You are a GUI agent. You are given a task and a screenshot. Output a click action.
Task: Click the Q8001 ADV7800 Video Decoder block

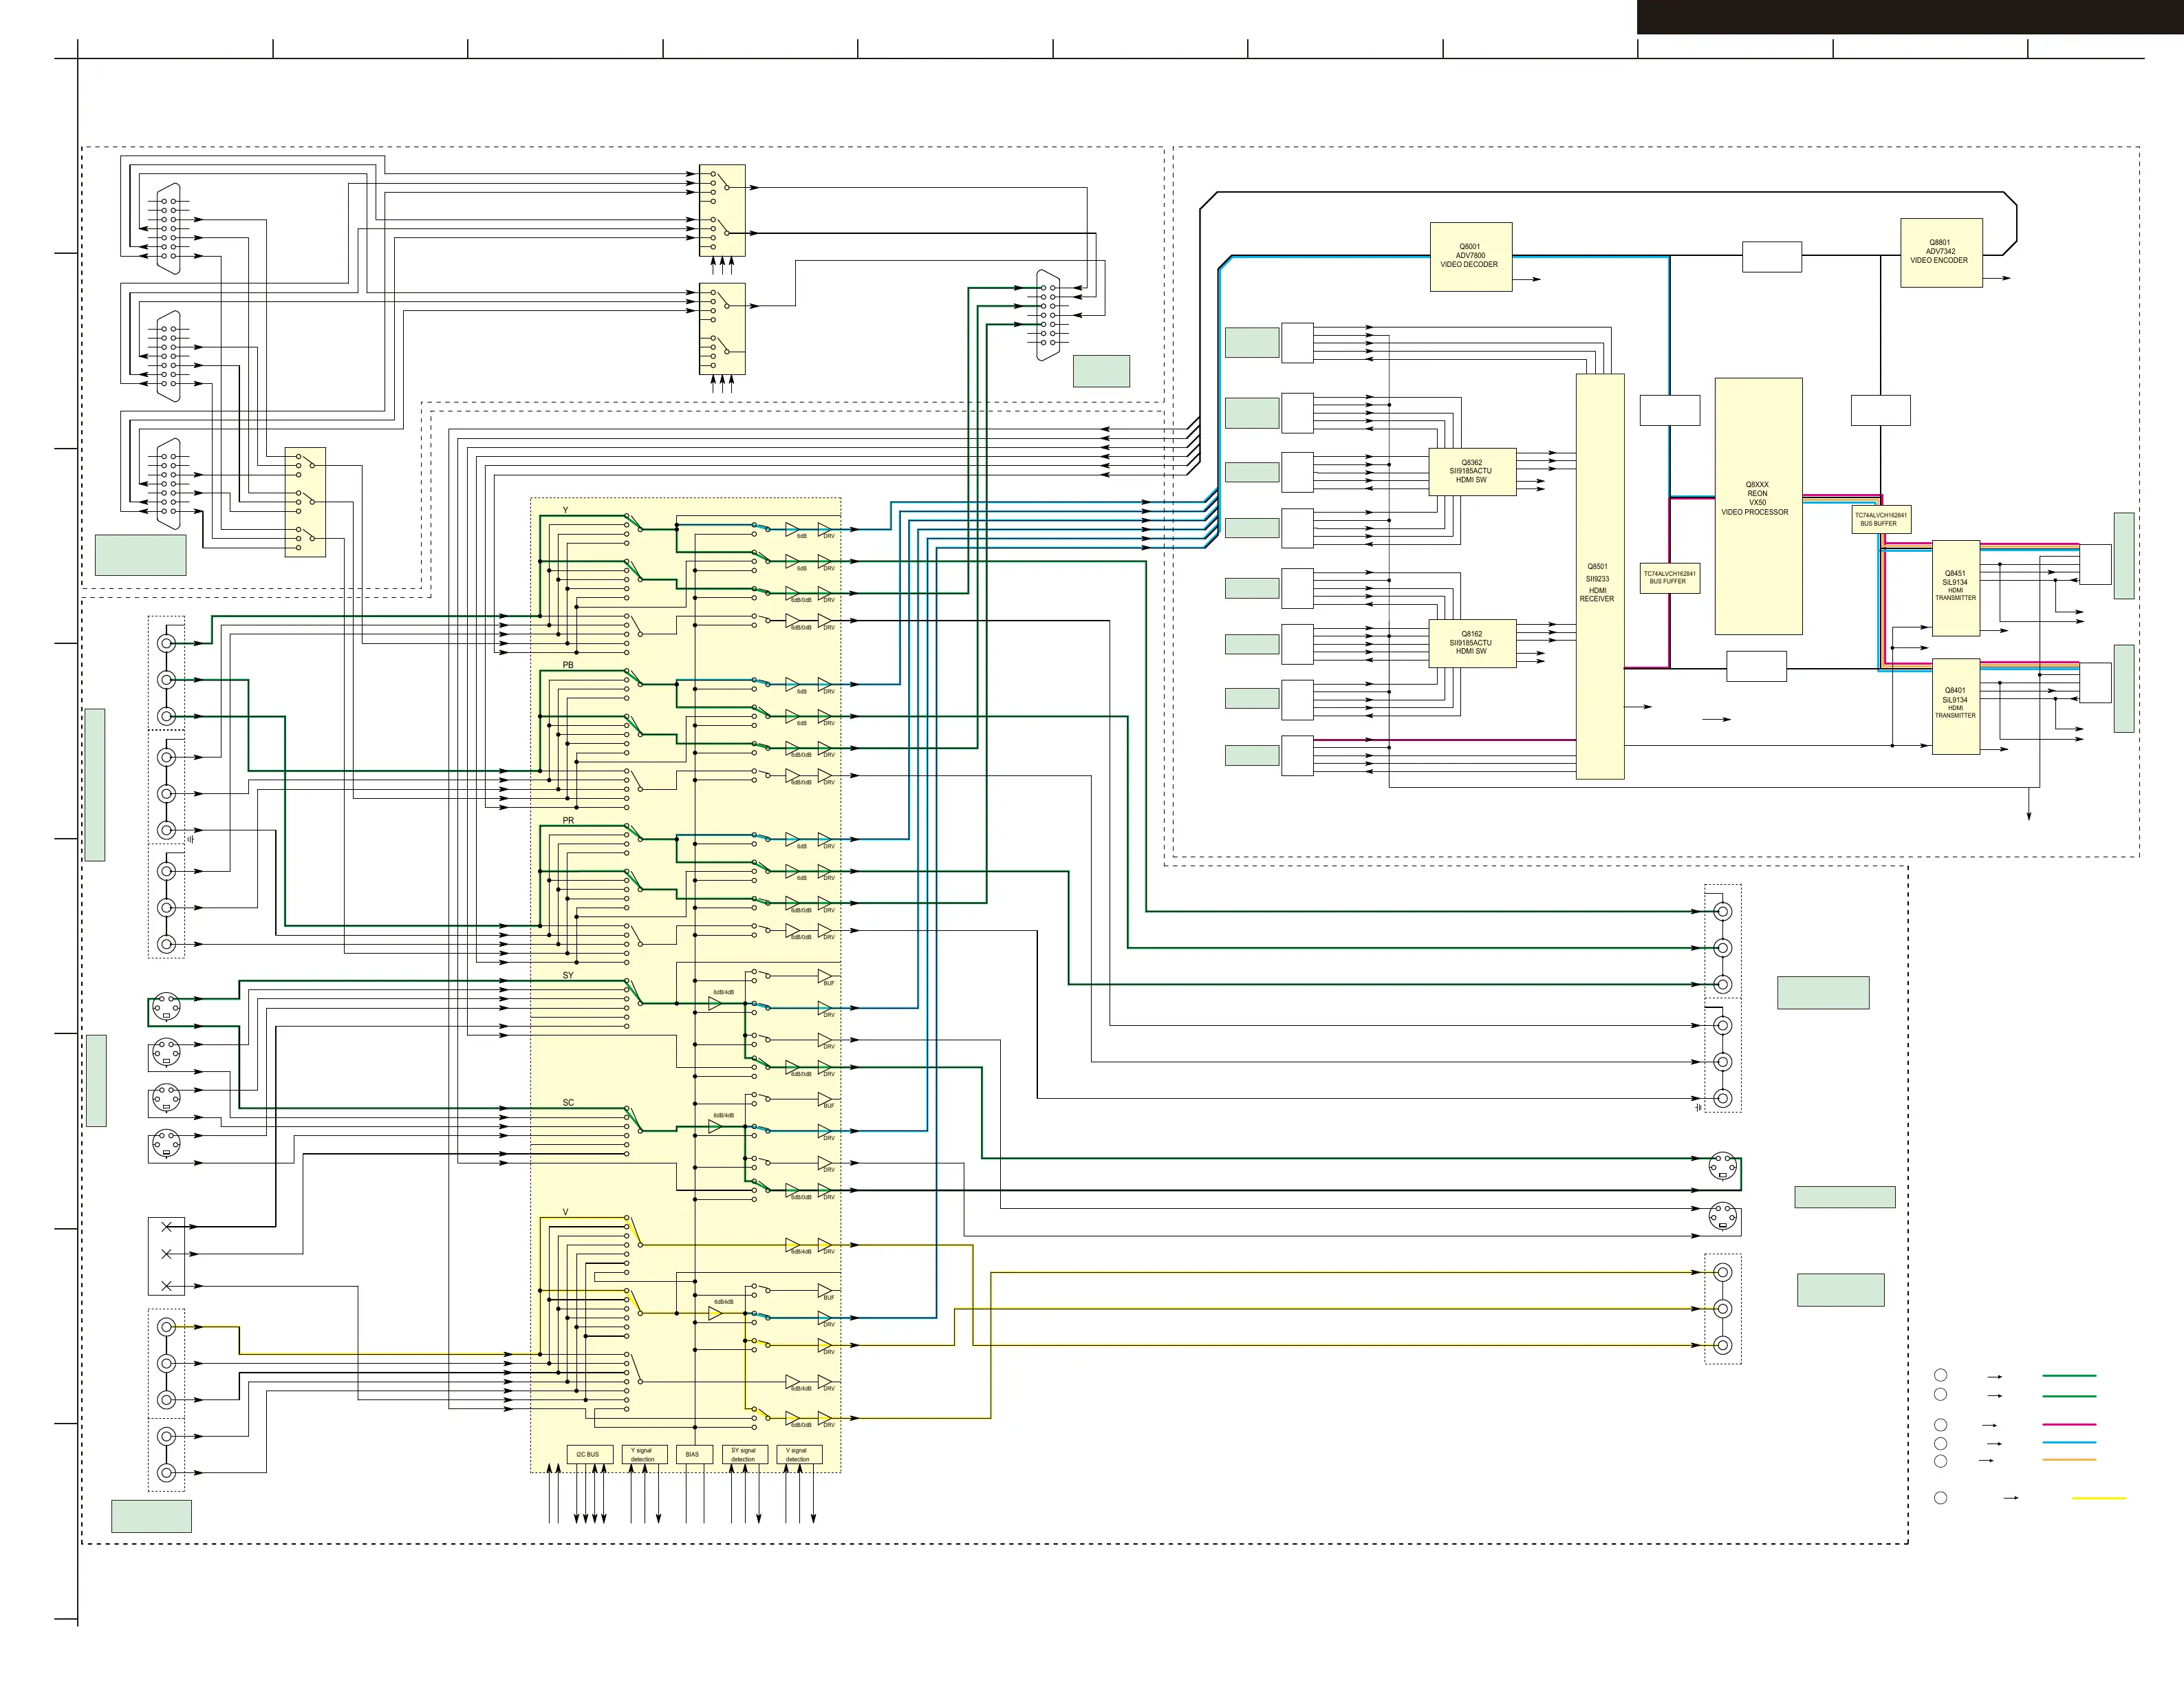(1470, 256)
